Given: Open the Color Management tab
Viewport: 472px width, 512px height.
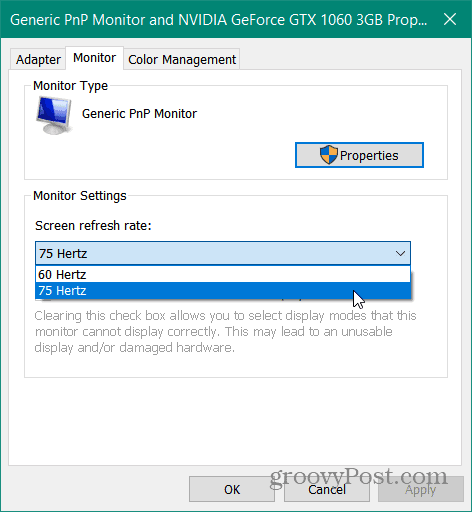Looking at the screenshot, I should tap(182, 60).
